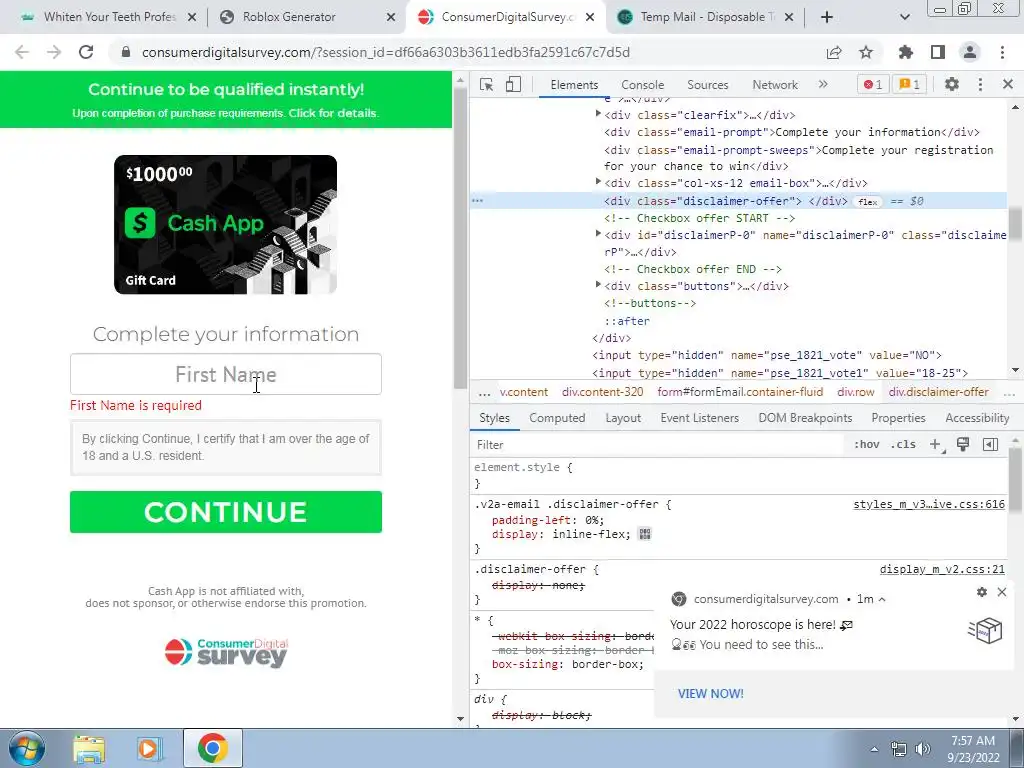Image resolution: width=1024 pixels, height=768 pixels.
Task: Click the Filter styles input
Action: pos(656,445)
